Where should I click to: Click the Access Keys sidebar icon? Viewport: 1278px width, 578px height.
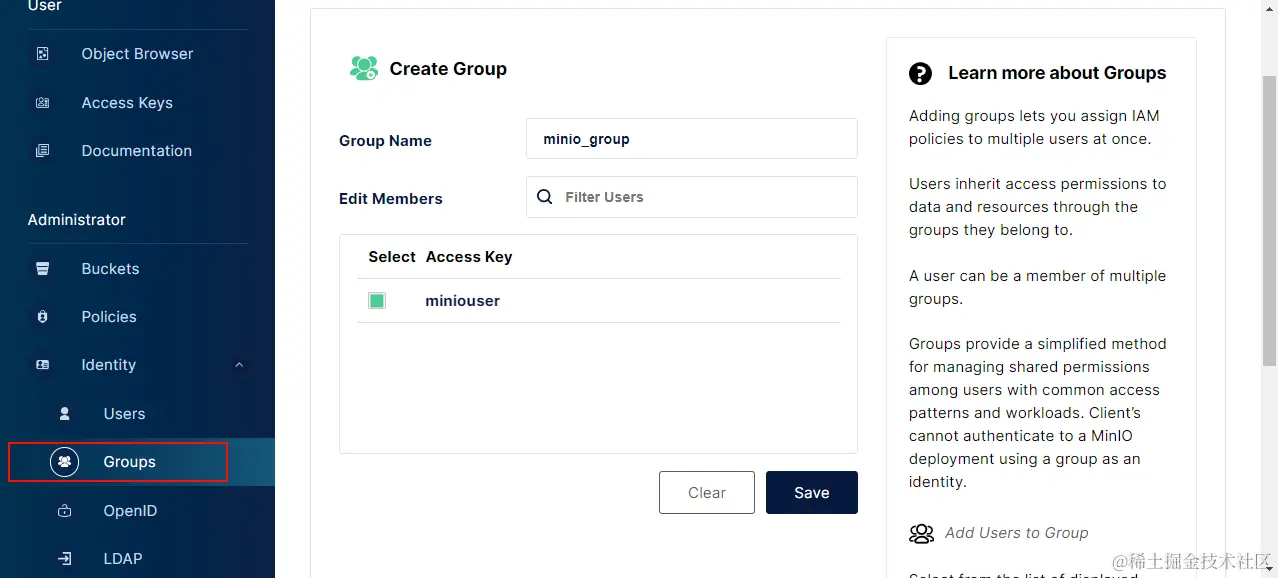coord(42,103)
